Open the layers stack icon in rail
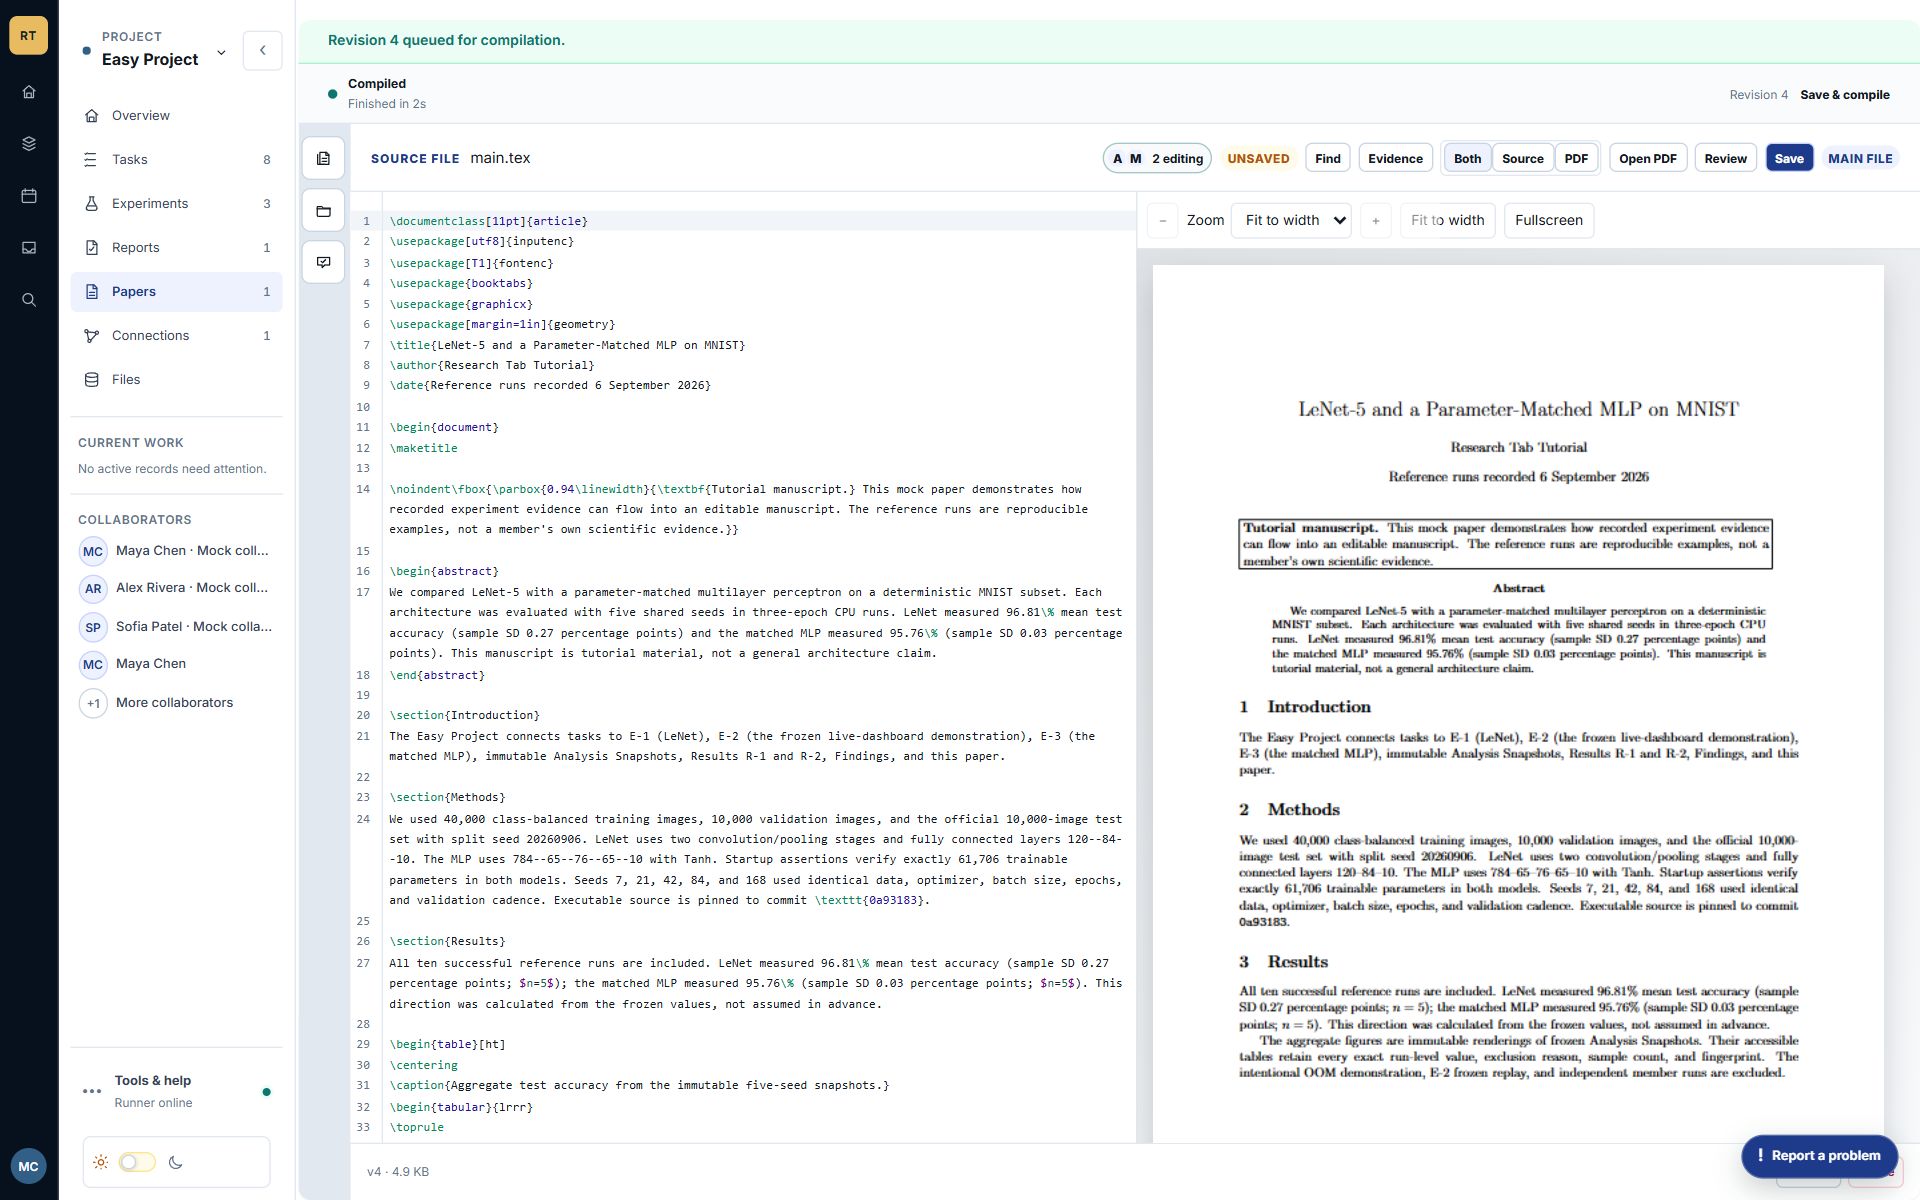Image resolution: width=1920 pixels, height=1200 pixels. pos(29,144)
